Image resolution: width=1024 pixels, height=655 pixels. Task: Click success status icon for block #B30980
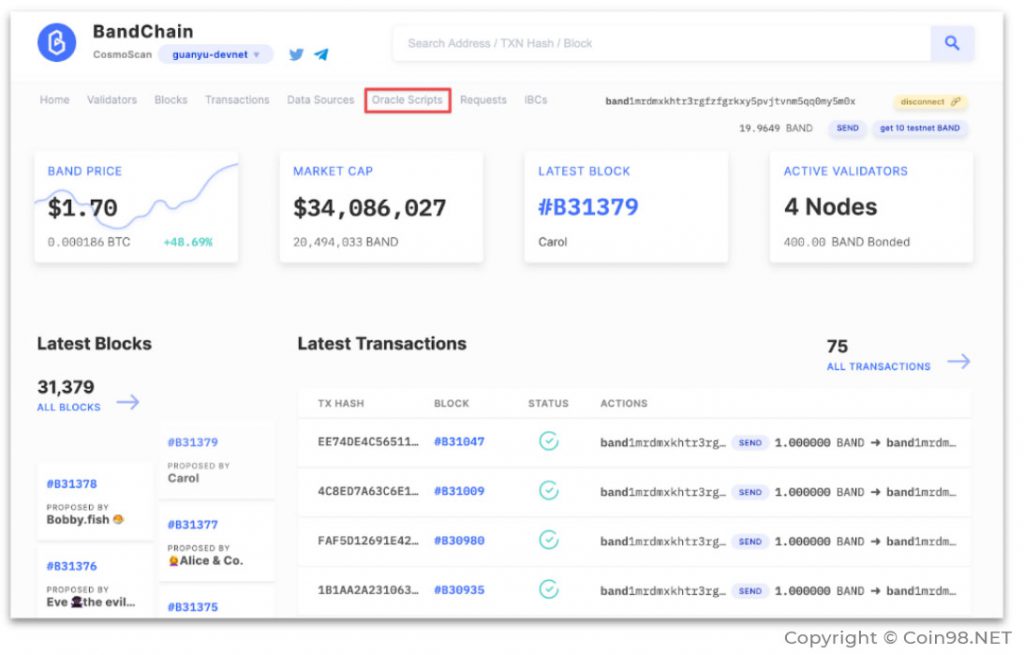(549, 540)
